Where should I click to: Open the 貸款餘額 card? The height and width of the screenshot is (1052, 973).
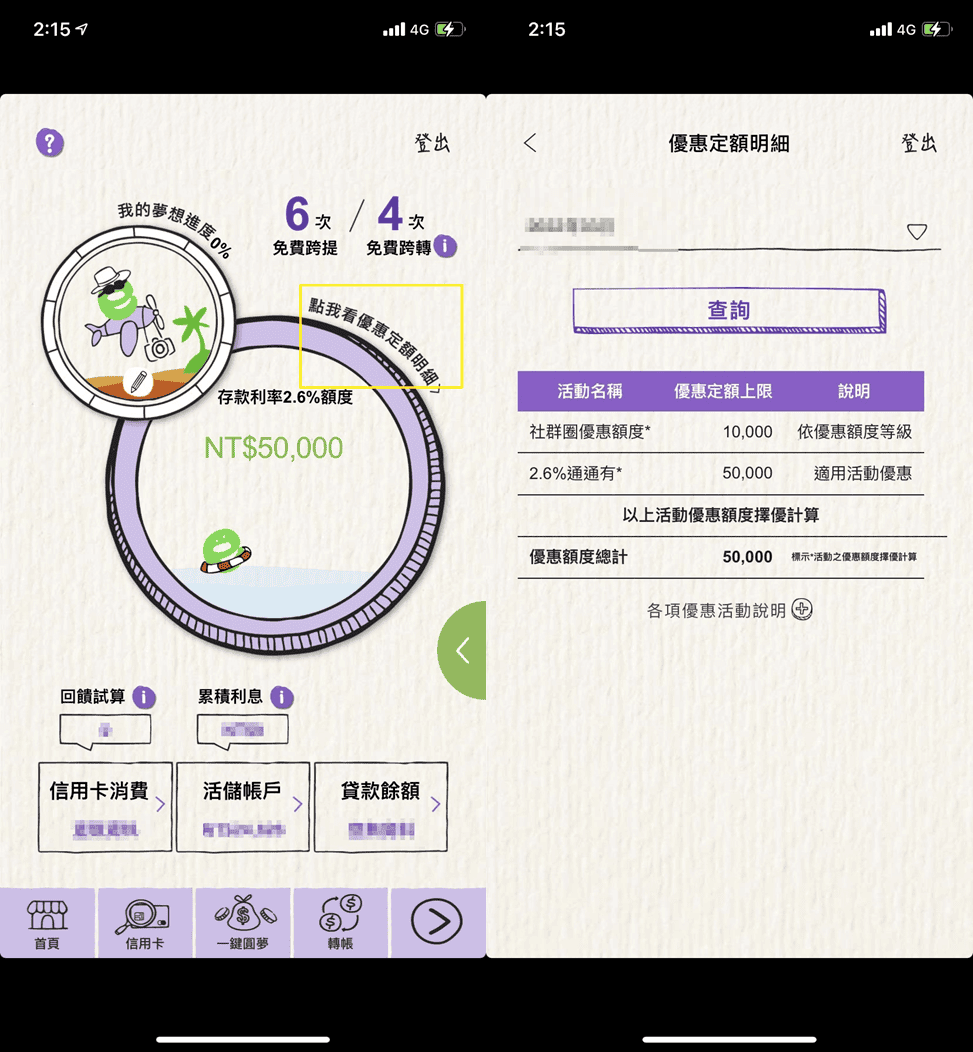(381, 807)
